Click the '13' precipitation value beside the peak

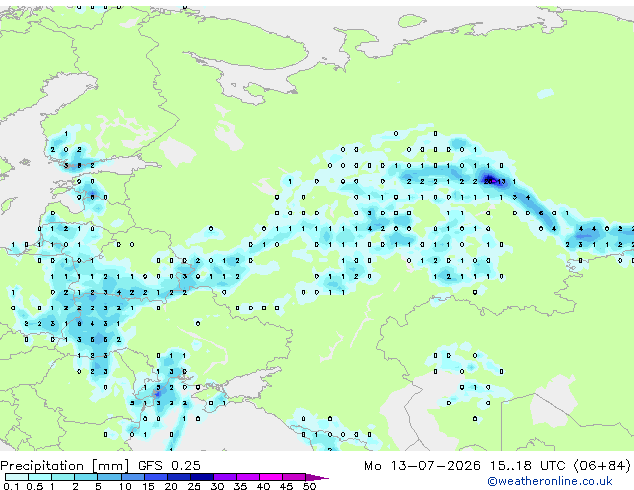pyautogui.click(x=501, y=182)
